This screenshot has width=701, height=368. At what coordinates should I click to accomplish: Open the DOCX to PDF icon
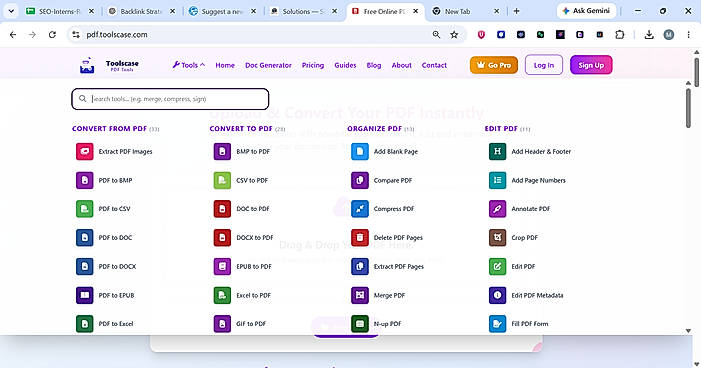[x=222, y=237]
